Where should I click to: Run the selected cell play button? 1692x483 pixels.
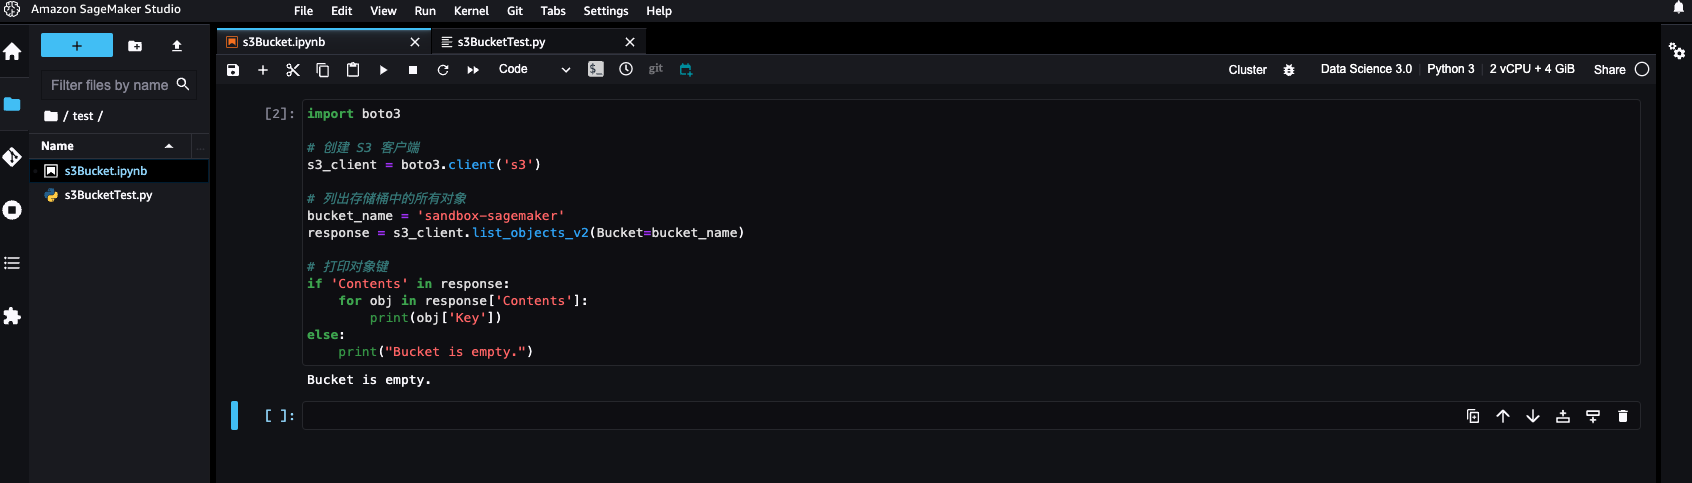point(383,70)
